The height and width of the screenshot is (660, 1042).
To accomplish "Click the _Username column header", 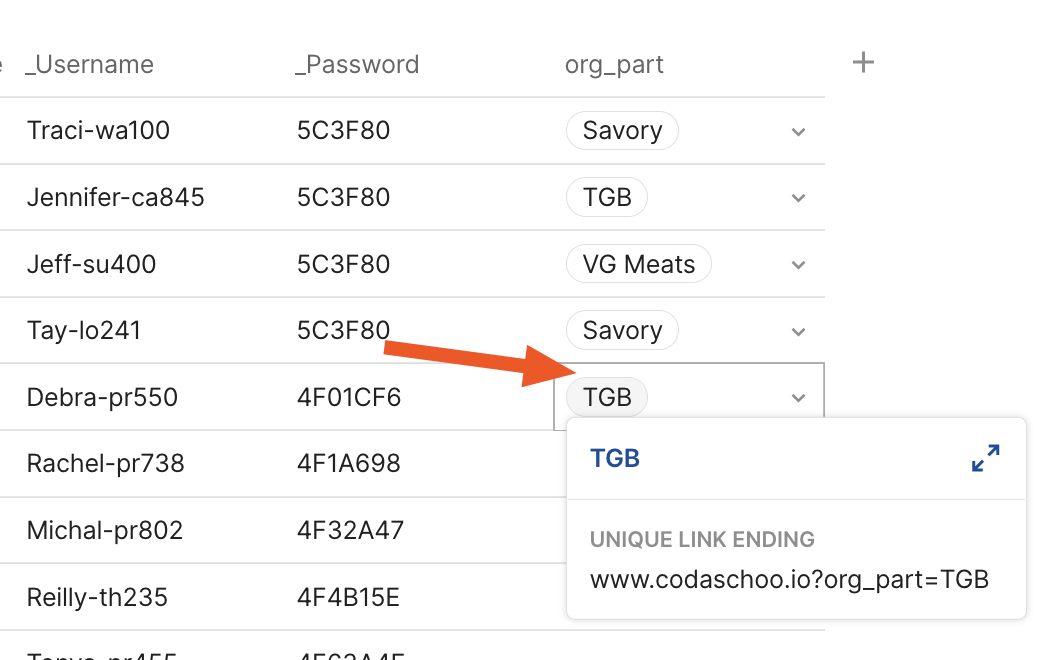I will 91,65.
